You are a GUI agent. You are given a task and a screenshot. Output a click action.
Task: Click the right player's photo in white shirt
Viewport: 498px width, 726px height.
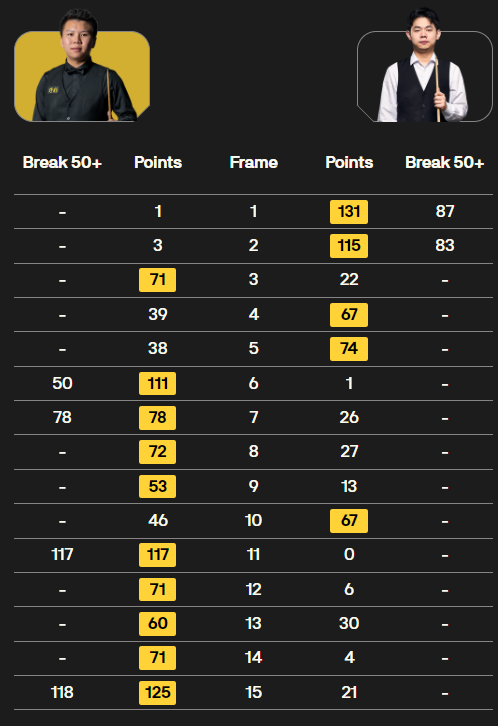425,66
